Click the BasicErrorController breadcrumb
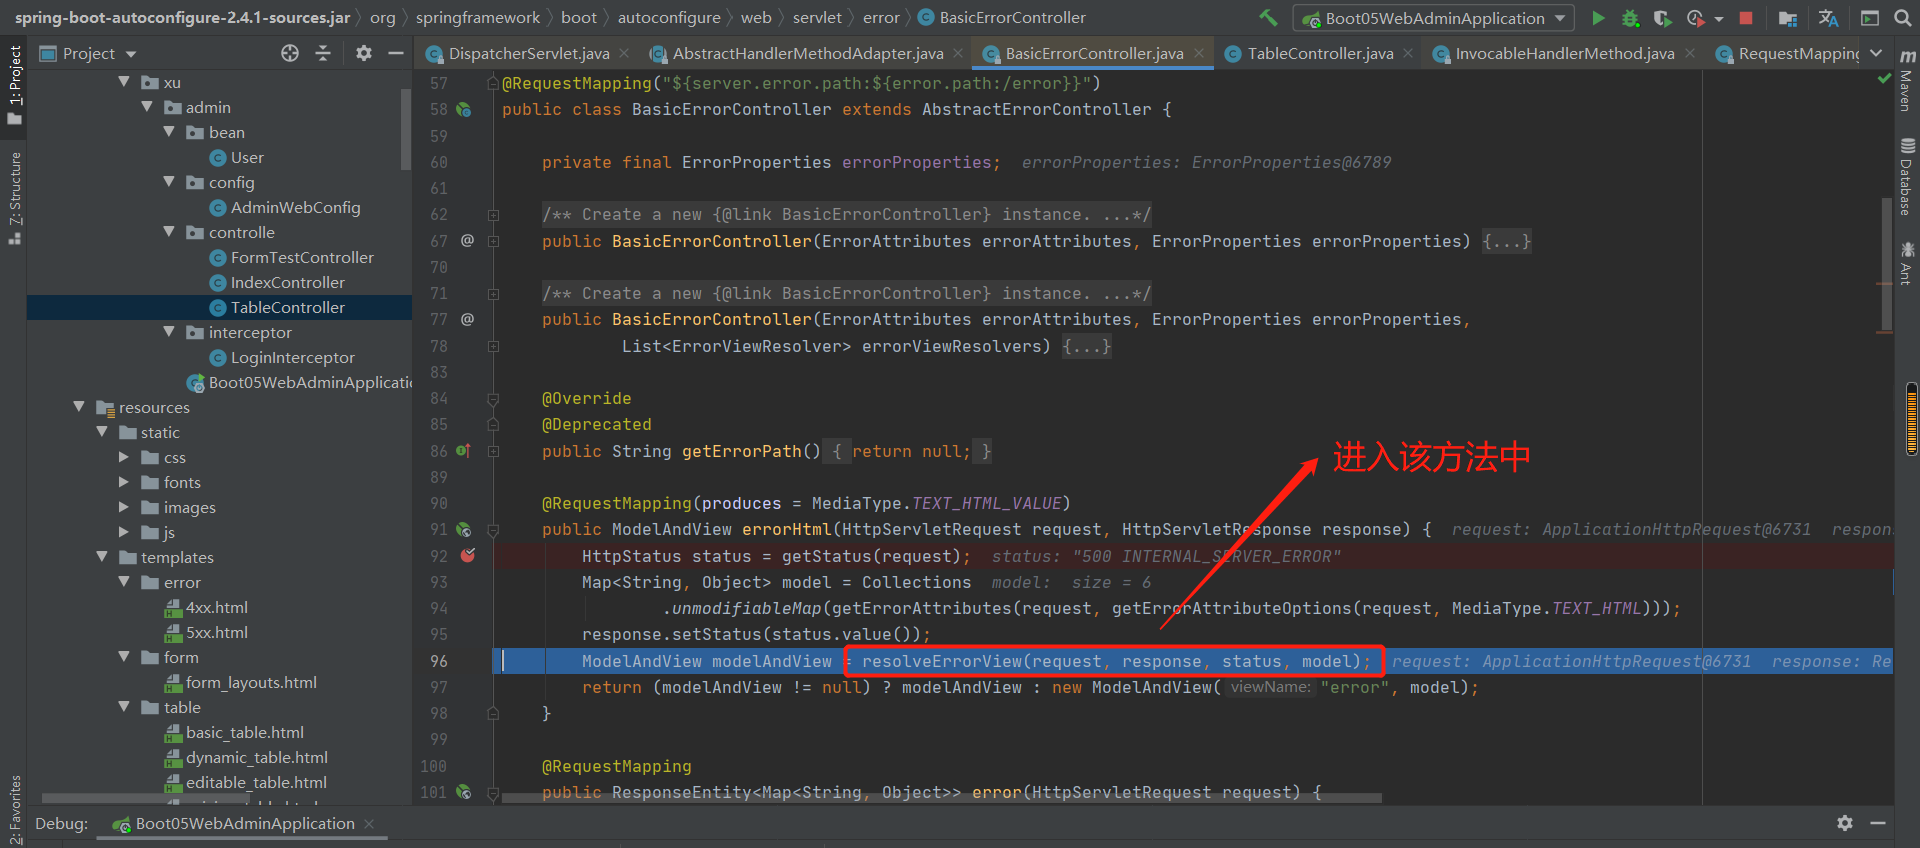 [1001, 17]
